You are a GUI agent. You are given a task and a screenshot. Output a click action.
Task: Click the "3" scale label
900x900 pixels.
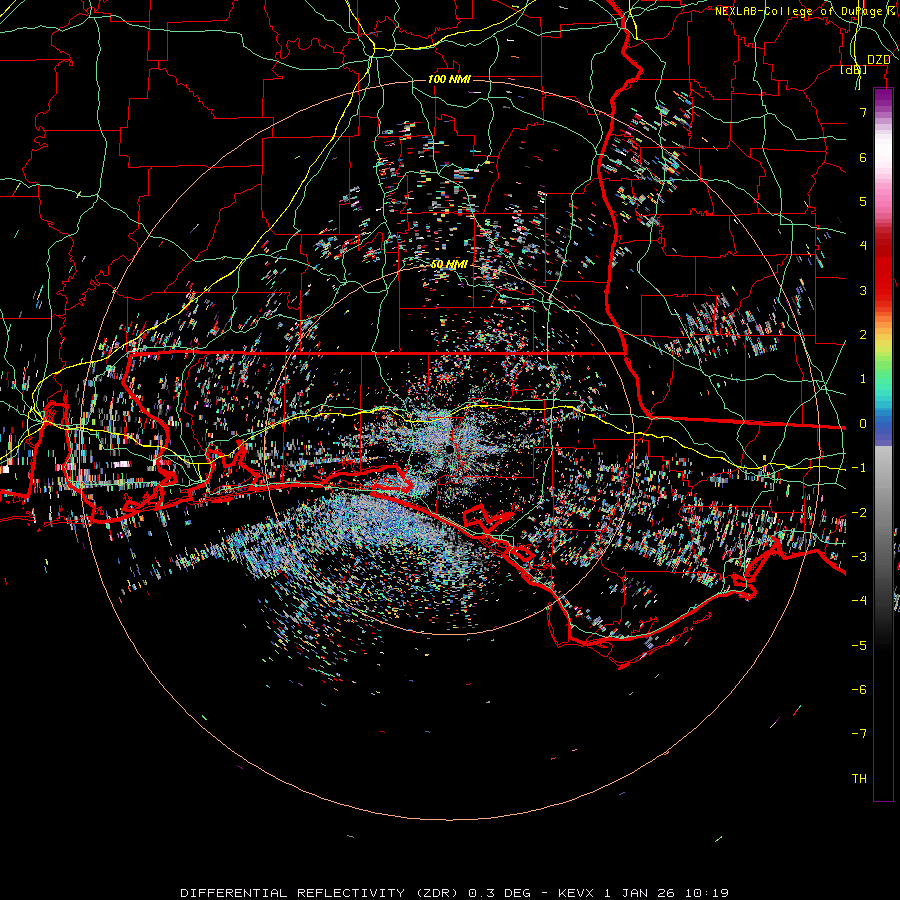pyautogui.click(x=863, y=290)
